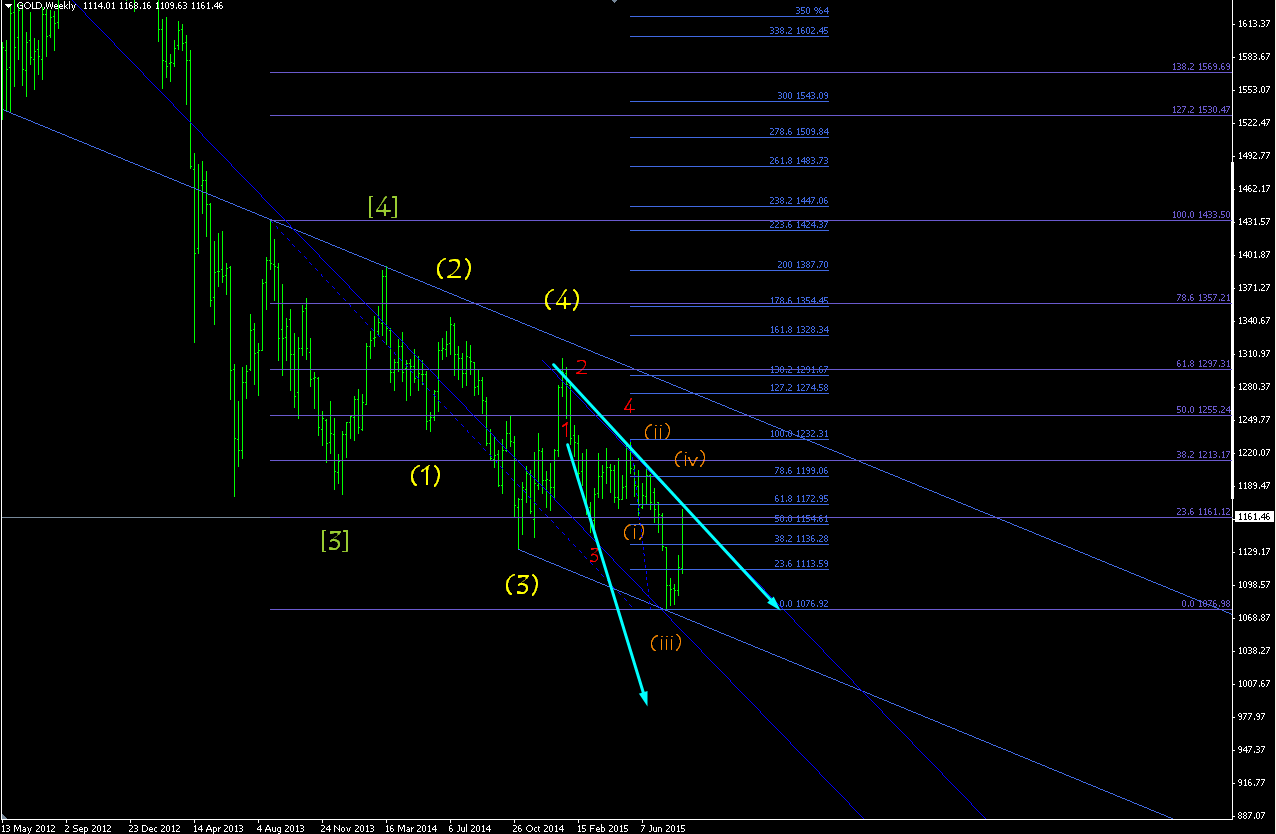This screenshot has height=834, width=1276.
Task: Select the green [3] wave label
Action: [x=335, y=541]
